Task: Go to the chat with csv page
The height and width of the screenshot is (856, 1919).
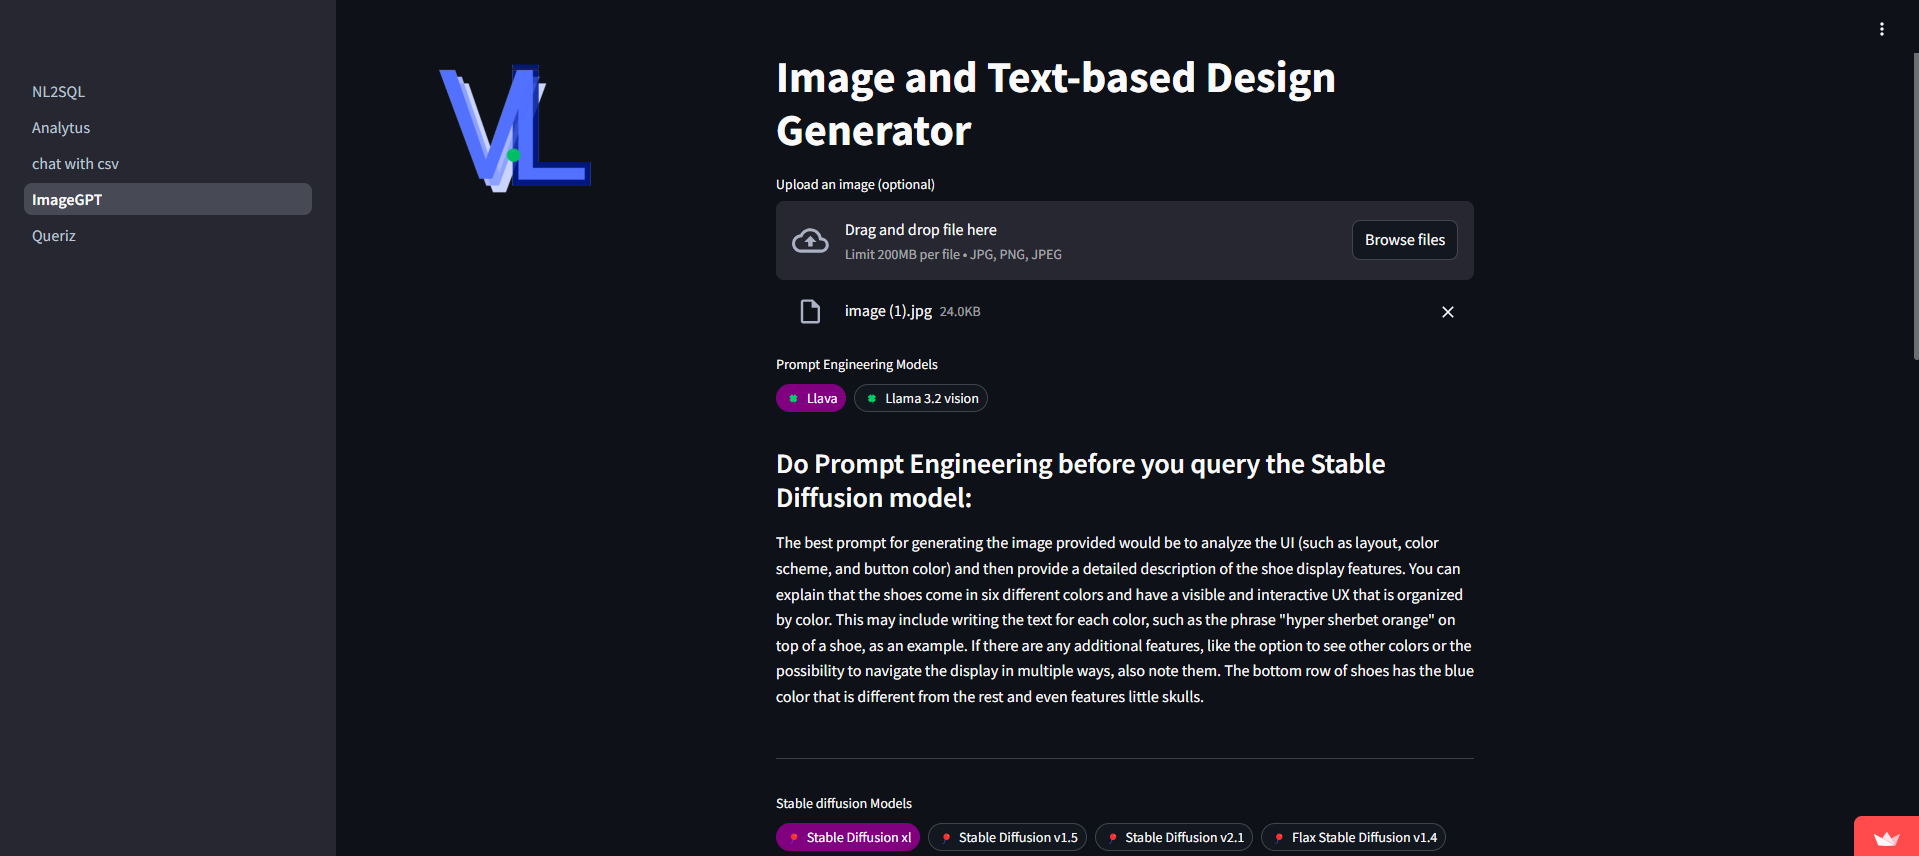Action: [168, 163]
